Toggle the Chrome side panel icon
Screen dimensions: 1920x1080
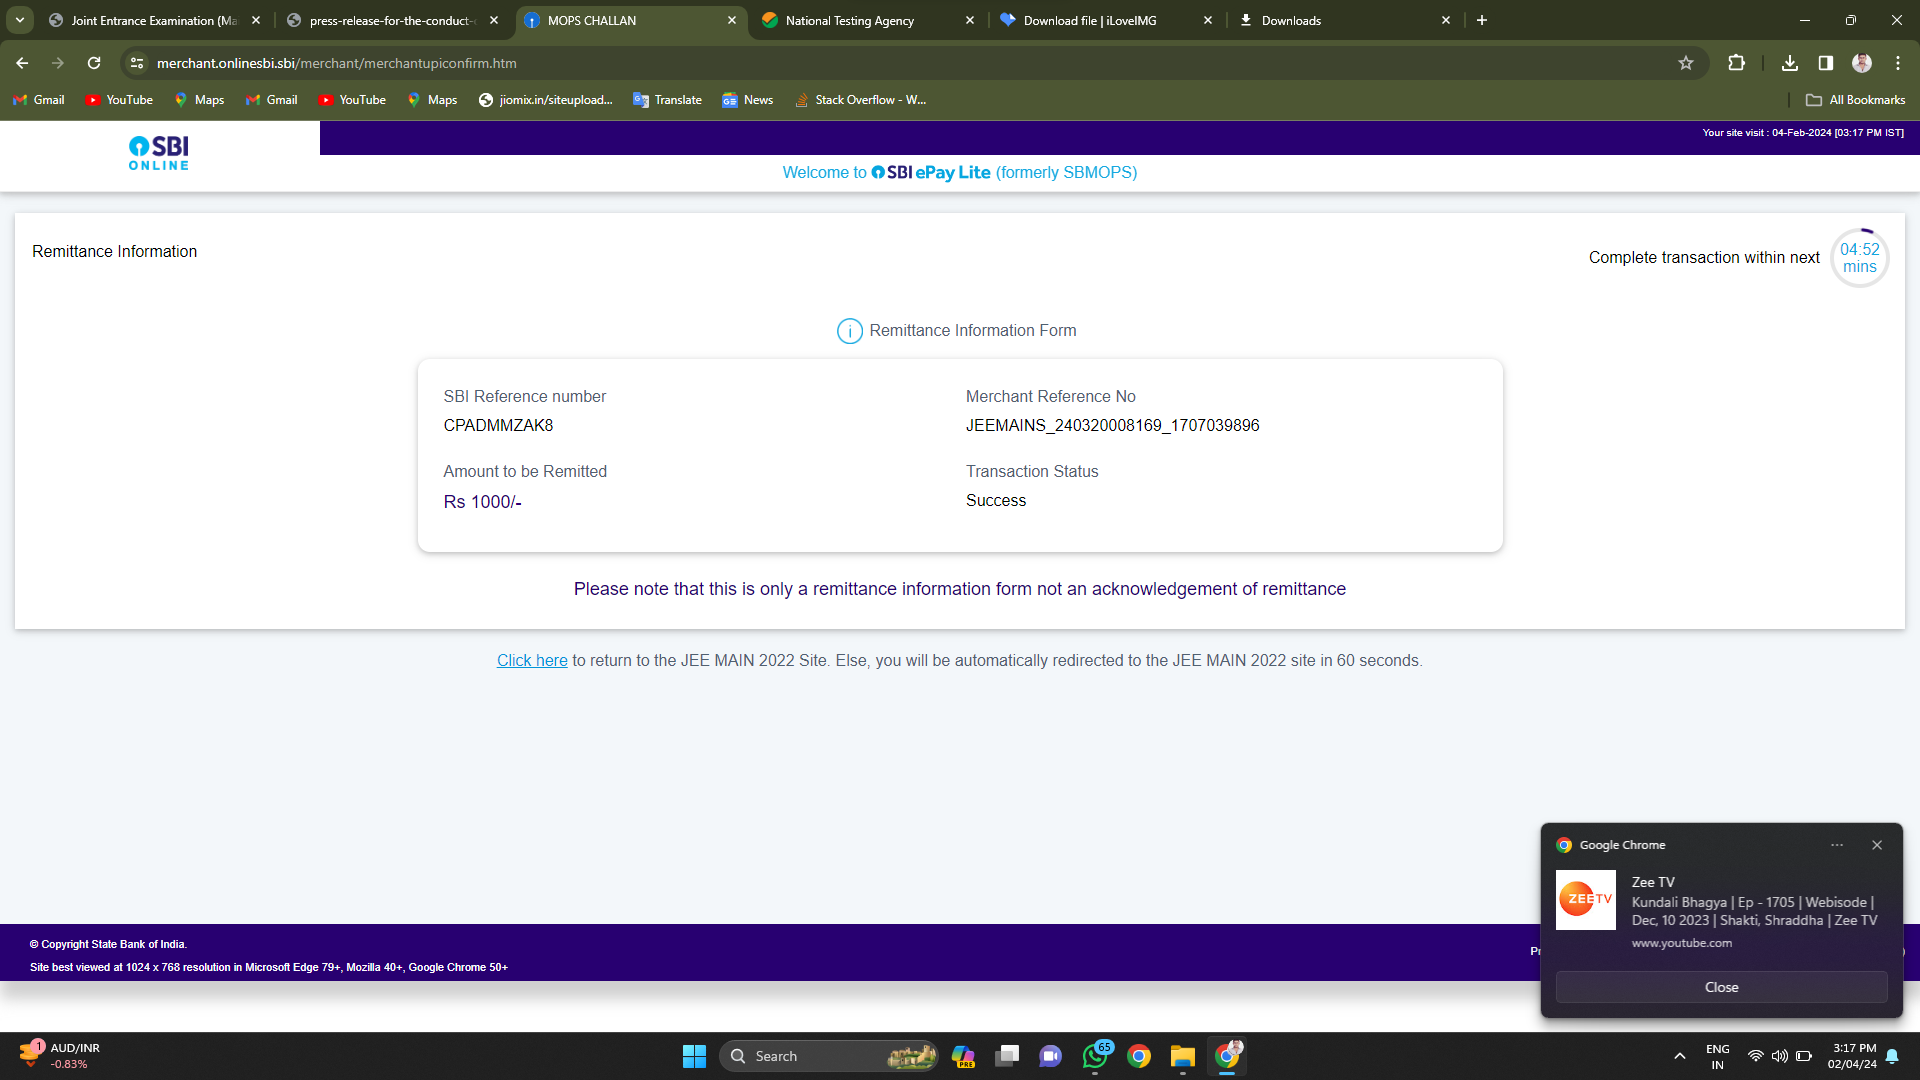coord(1826,63)
